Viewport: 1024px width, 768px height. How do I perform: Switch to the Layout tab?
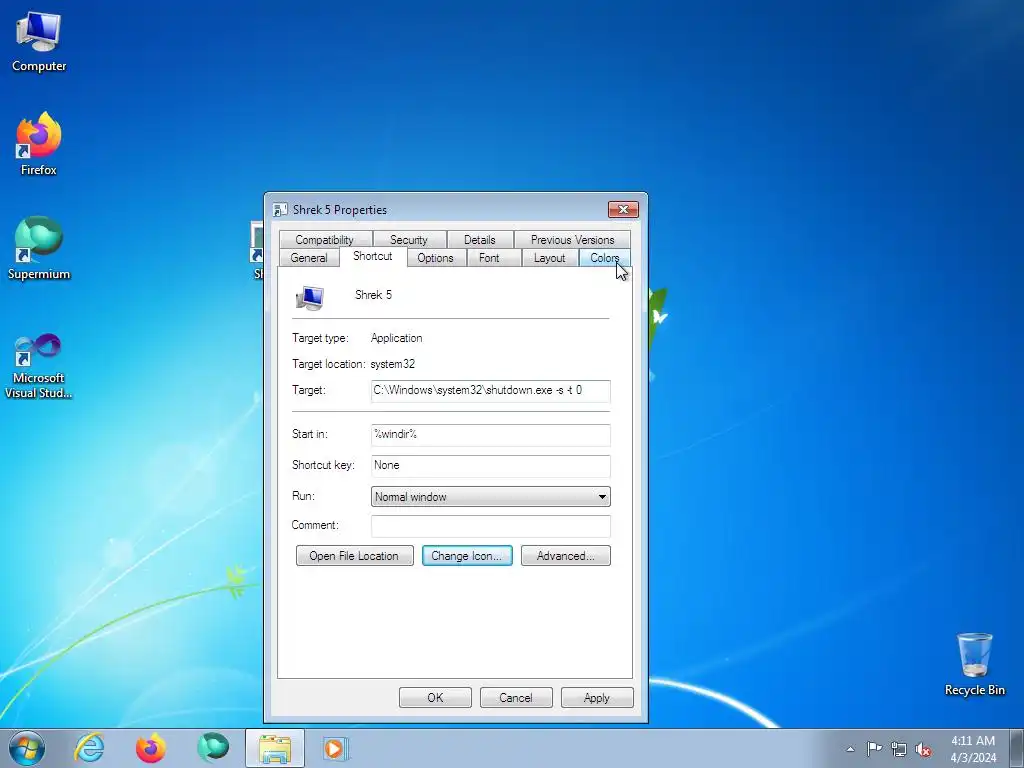coord(549,258)
